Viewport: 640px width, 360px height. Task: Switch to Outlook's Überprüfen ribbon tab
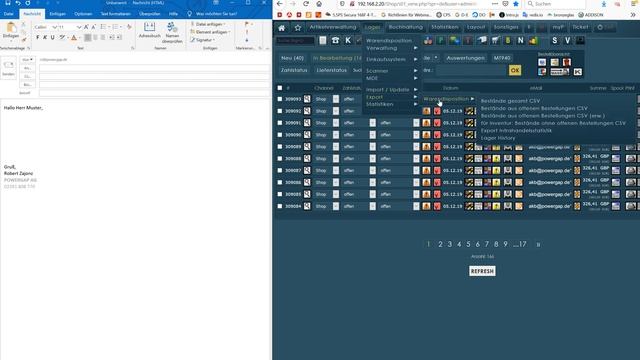click(149, 13)
